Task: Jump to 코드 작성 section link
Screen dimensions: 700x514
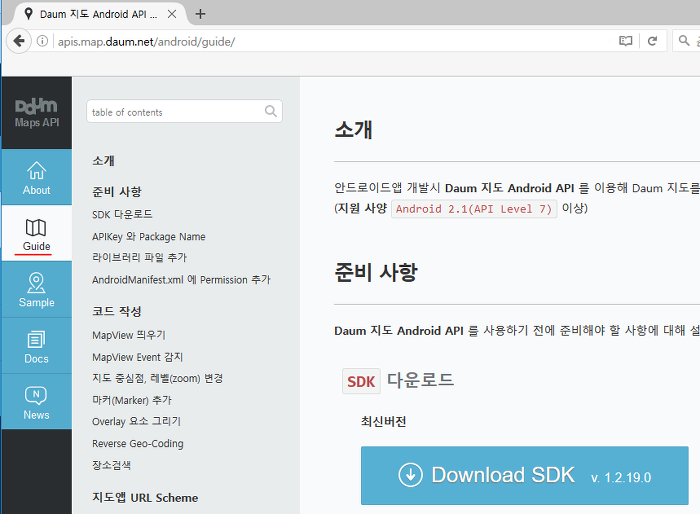Action: point(117,311)
